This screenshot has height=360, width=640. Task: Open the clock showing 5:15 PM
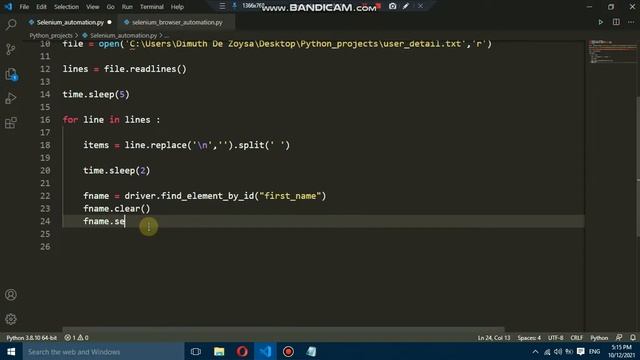point(621,351)
